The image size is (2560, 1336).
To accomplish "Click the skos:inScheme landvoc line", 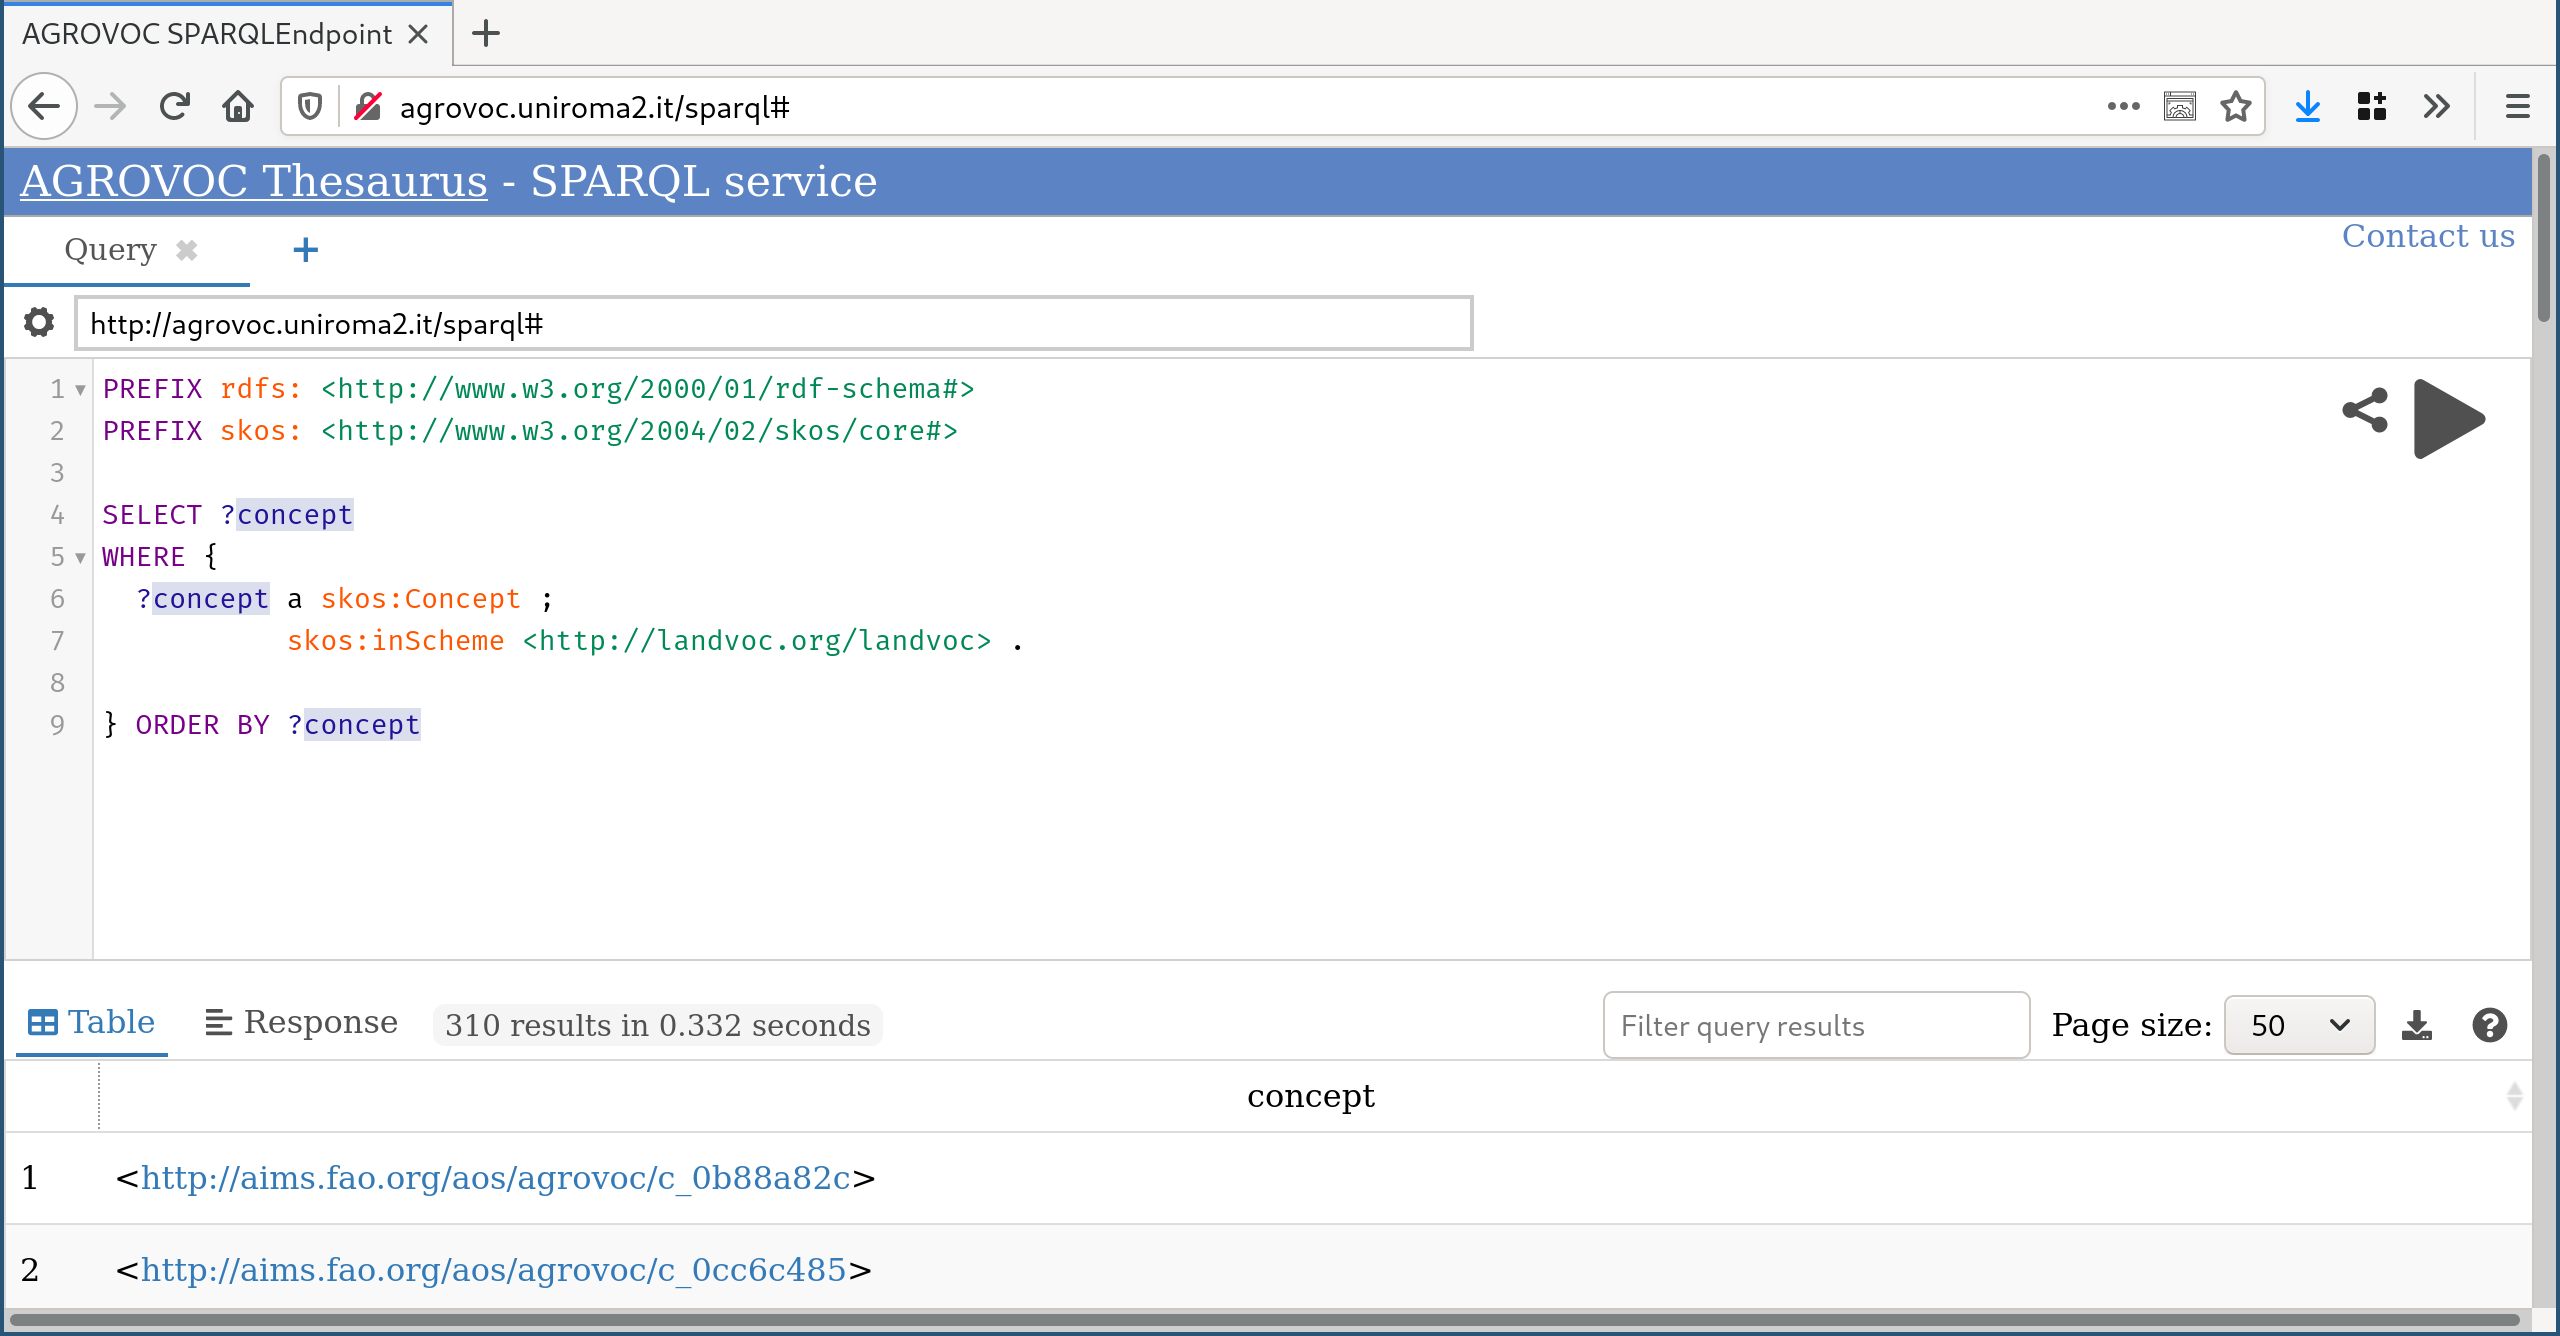I will coord(655,641).
